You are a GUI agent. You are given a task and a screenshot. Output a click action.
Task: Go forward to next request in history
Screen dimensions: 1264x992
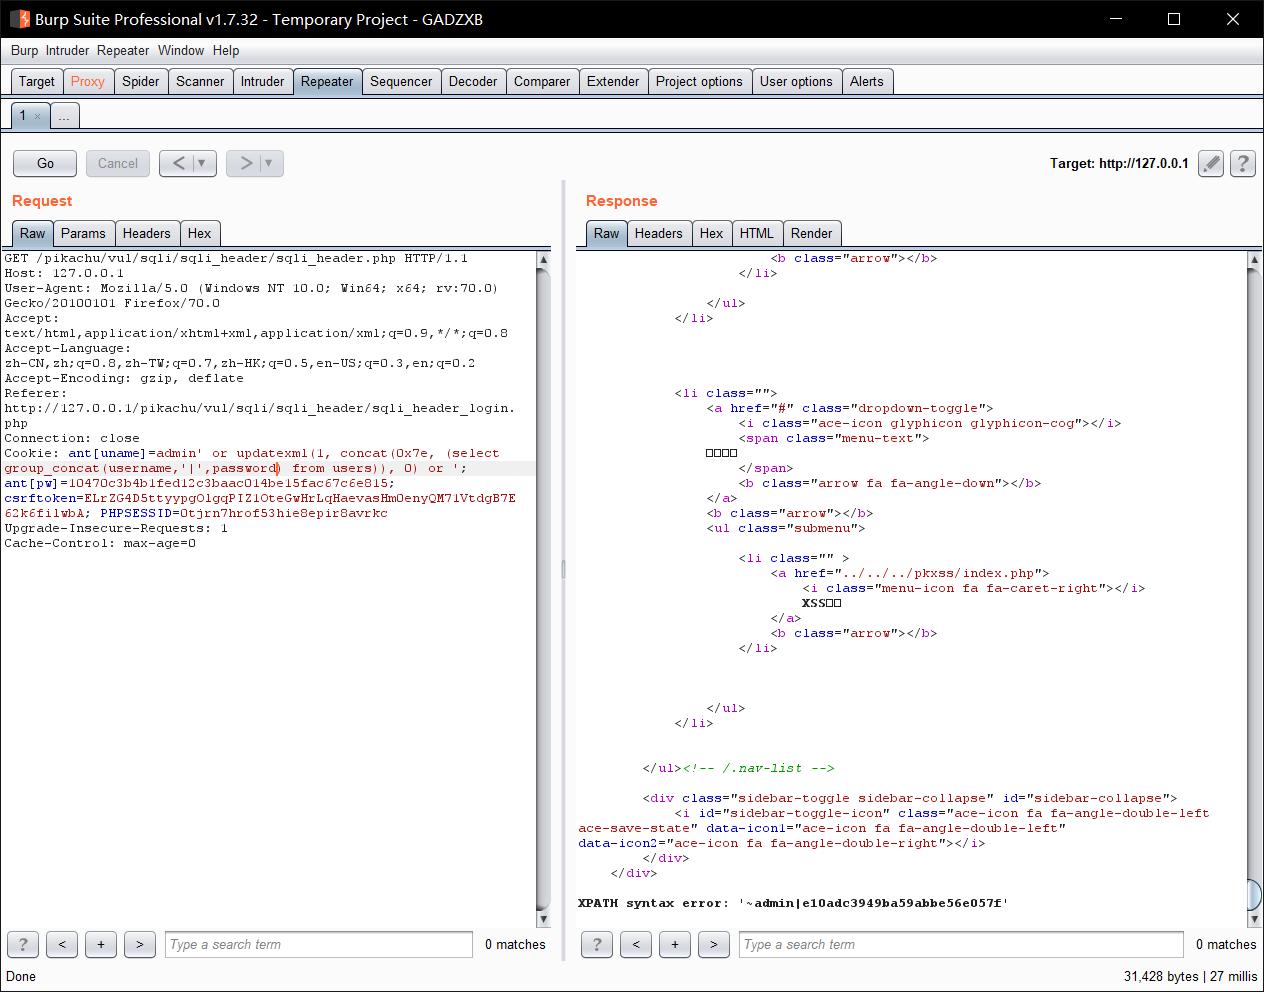[245, 163]
